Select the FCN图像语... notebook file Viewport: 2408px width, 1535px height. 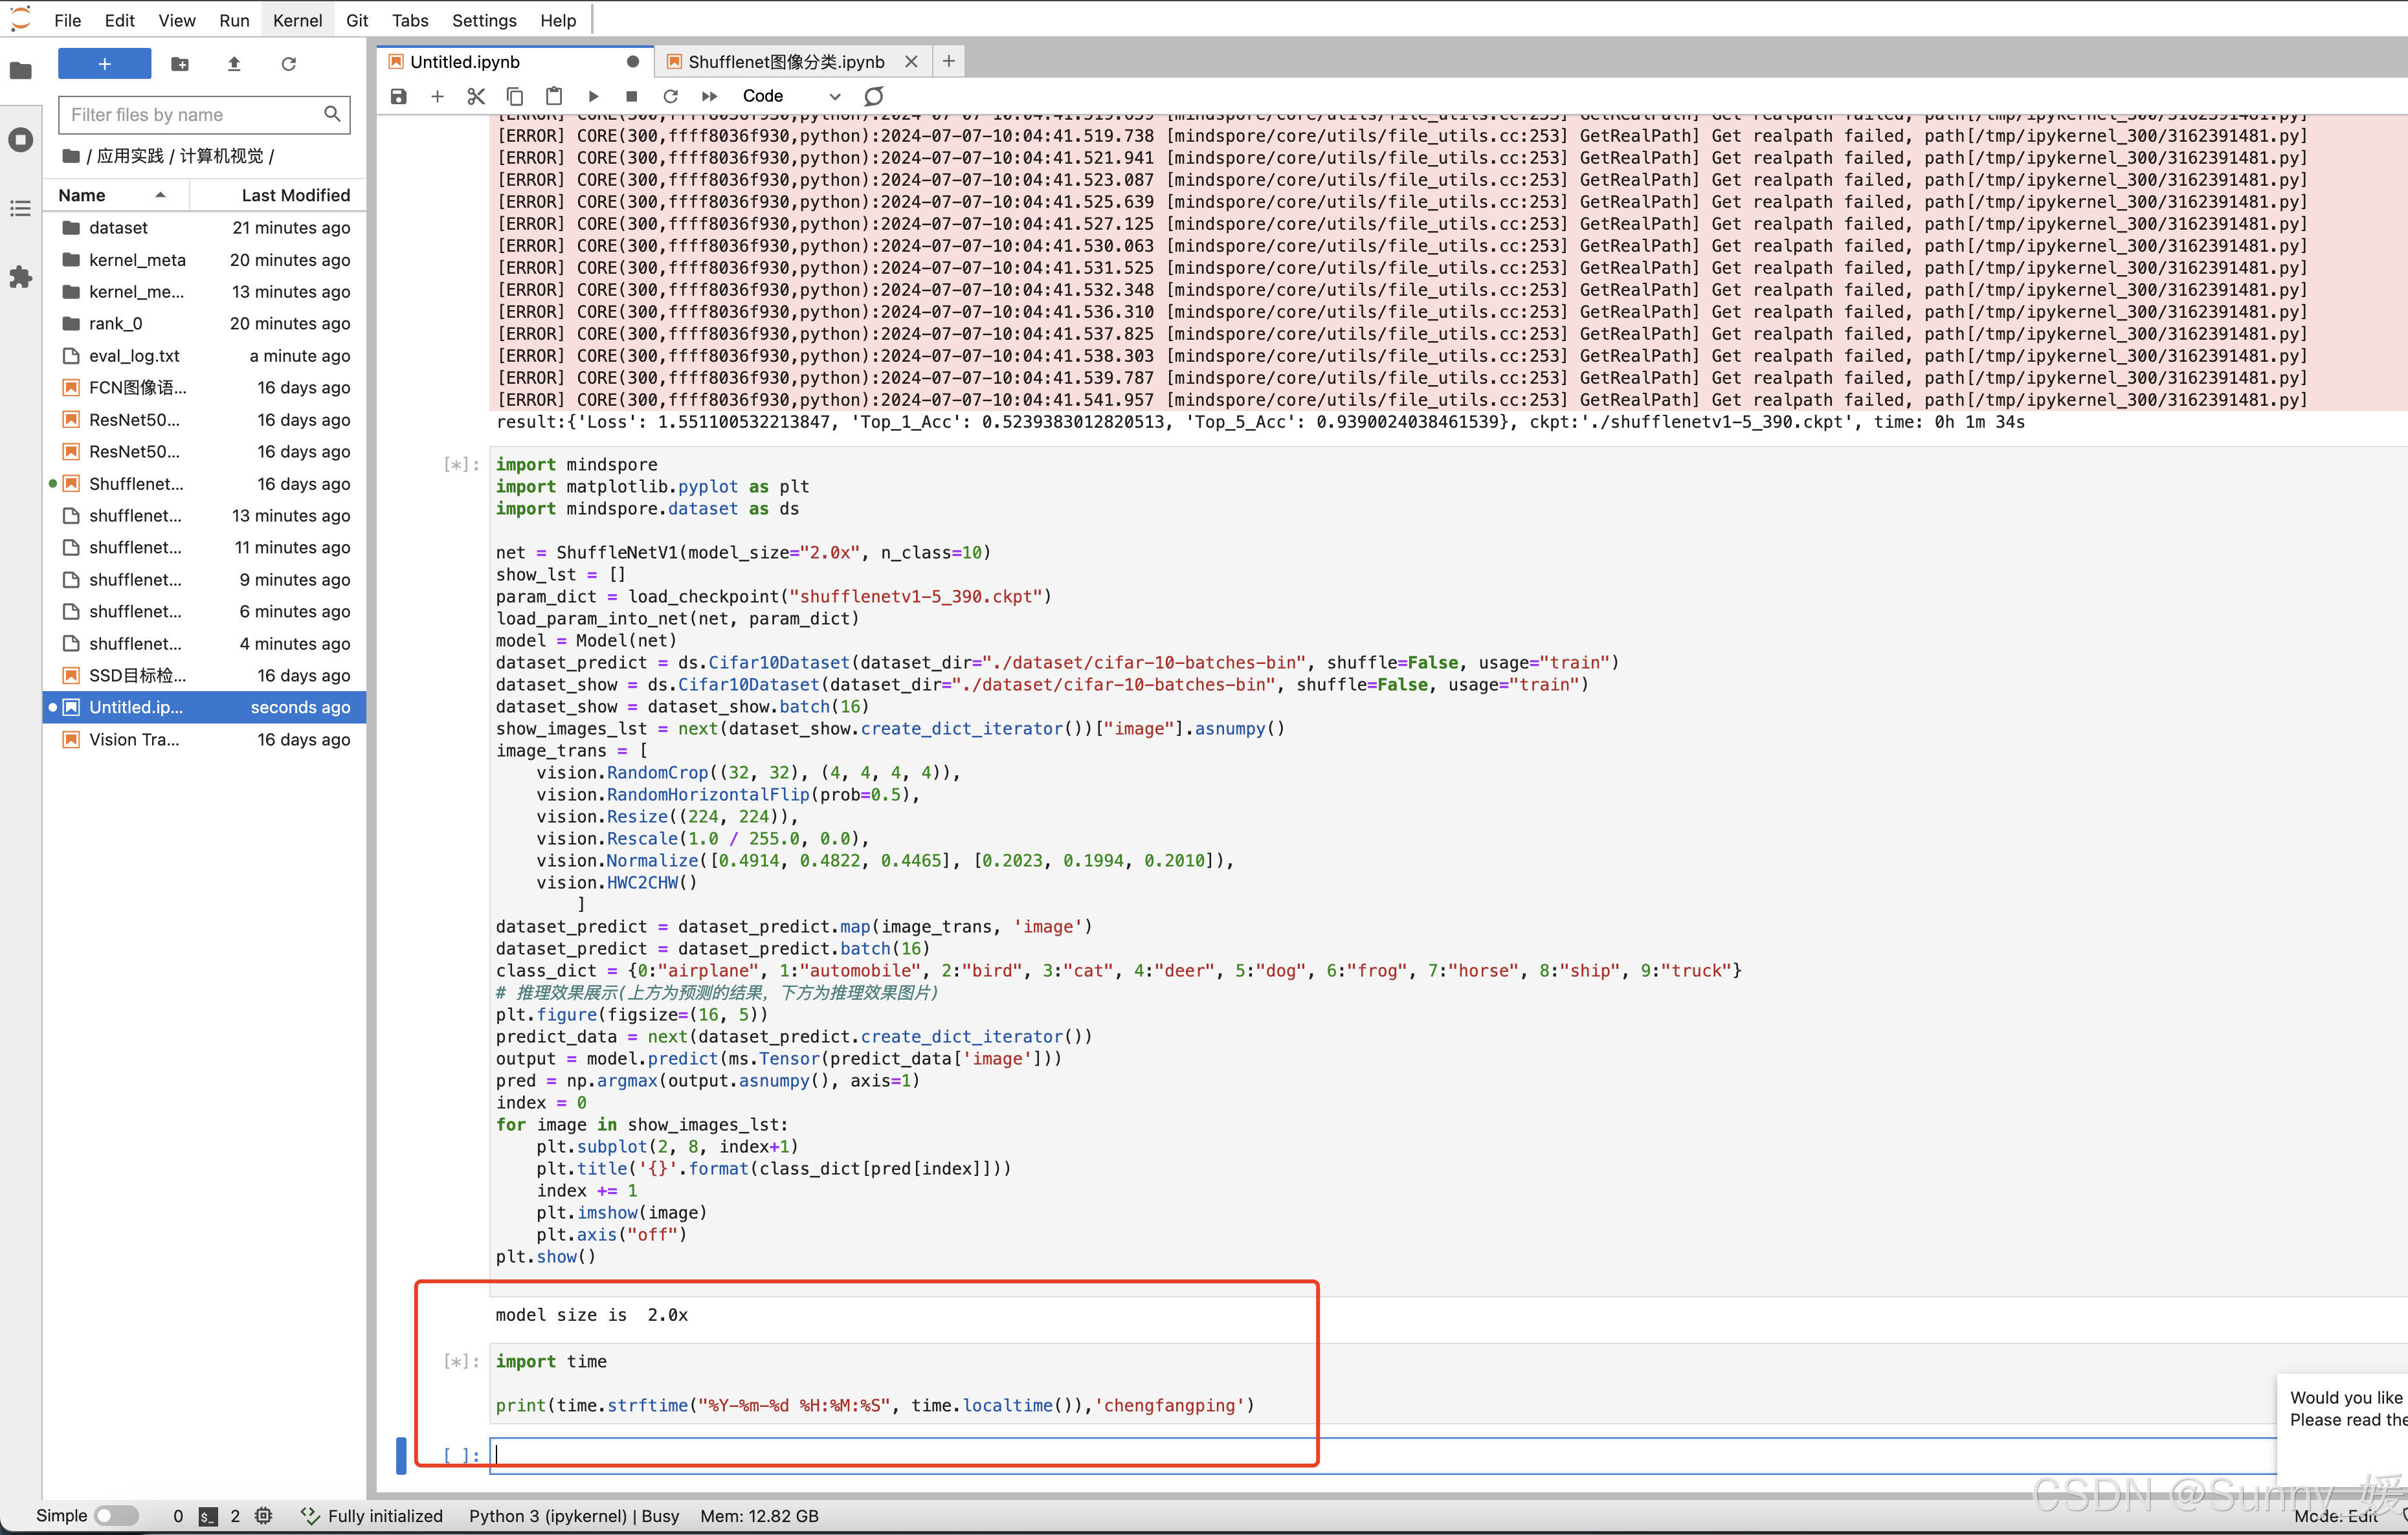205,388
